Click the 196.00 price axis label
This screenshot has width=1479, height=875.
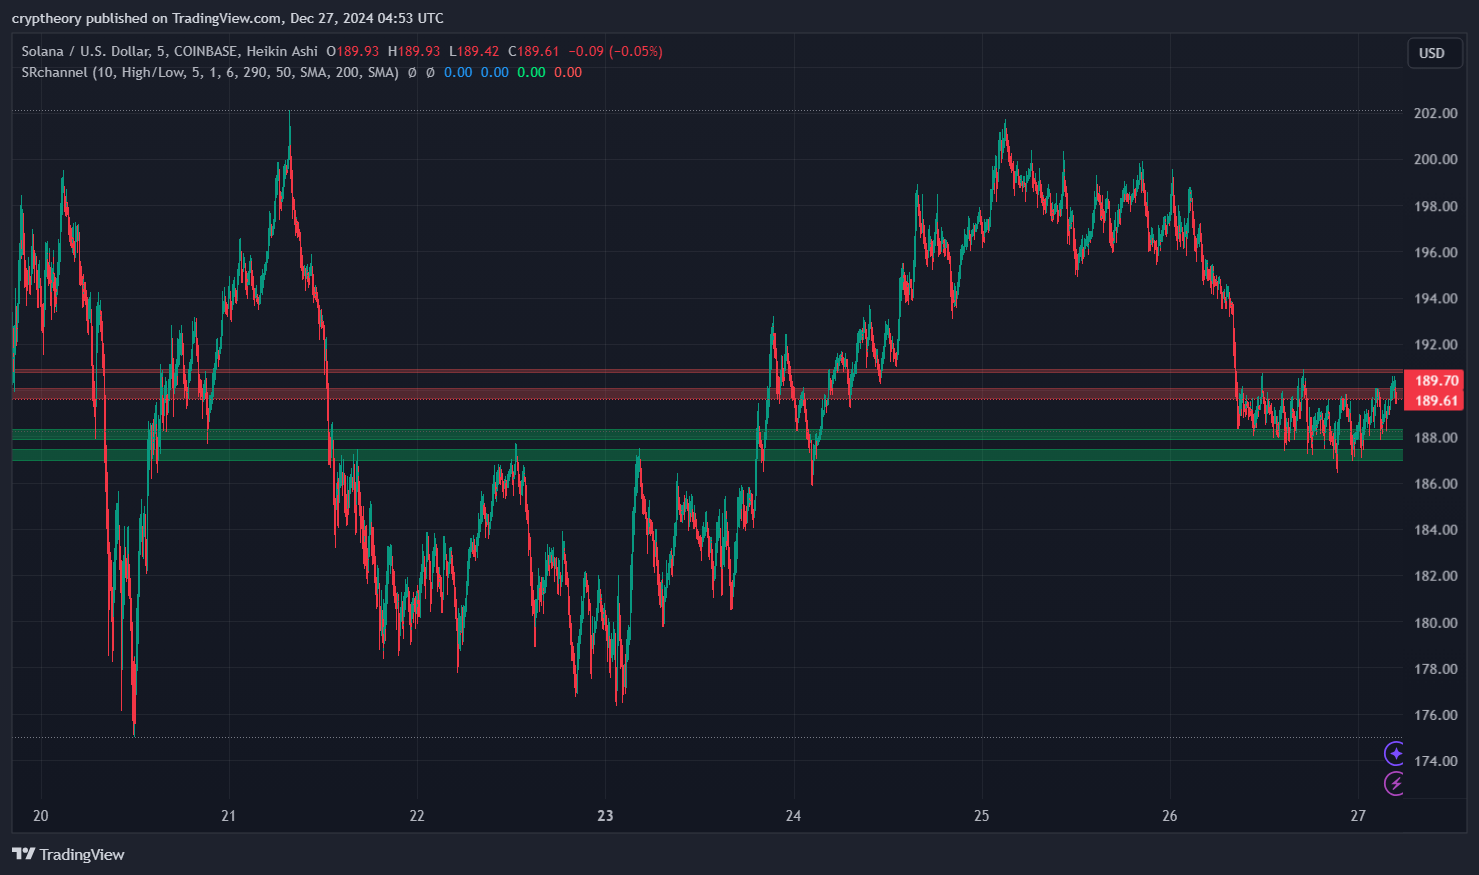tap(1435, 252)
